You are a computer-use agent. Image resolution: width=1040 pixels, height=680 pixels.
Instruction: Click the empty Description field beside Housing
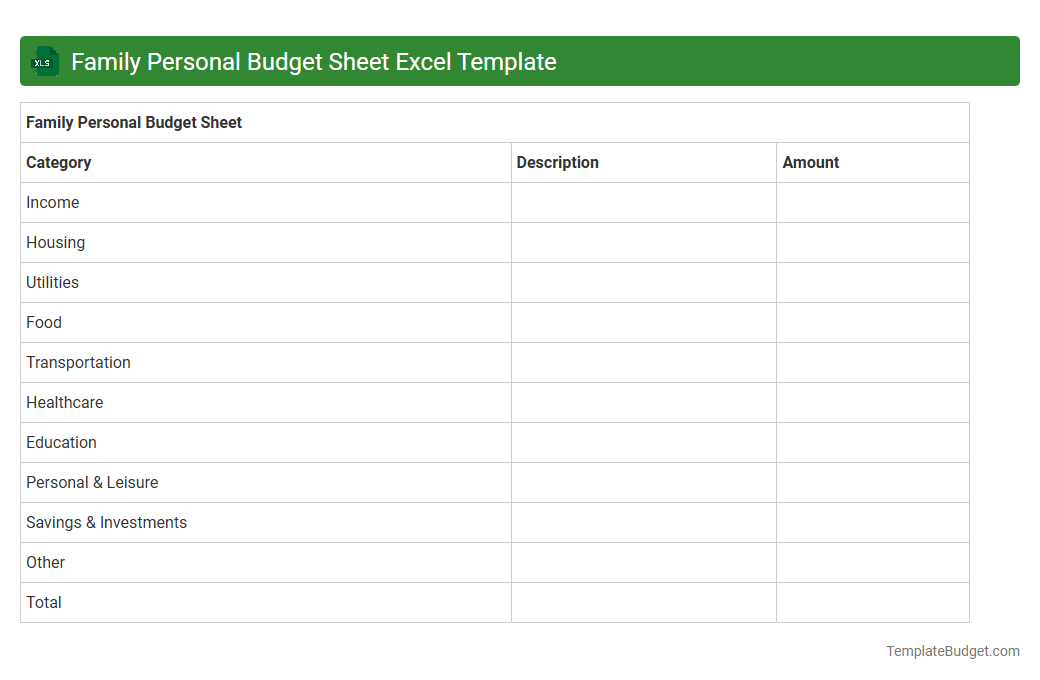(x=643, y=242)
